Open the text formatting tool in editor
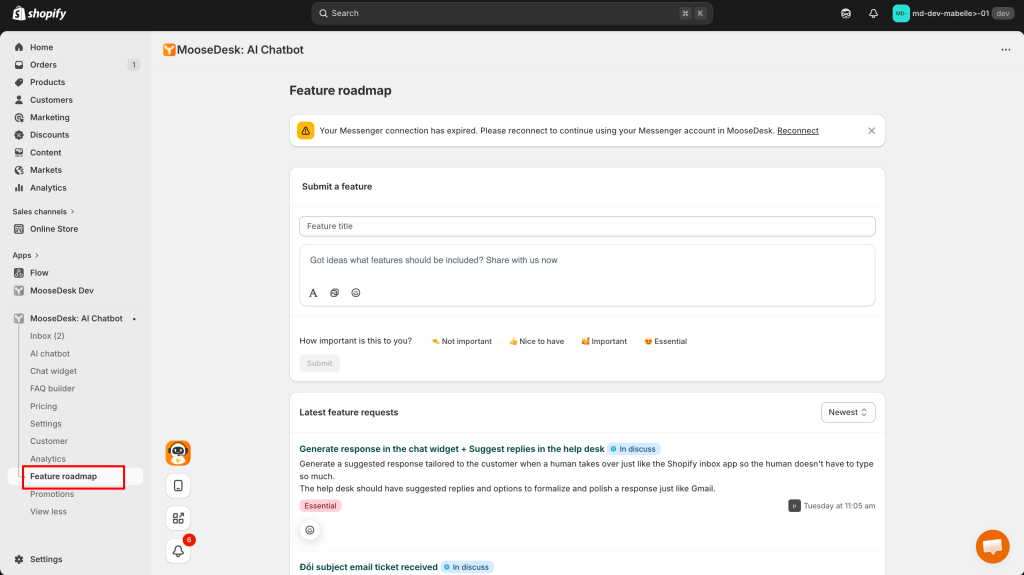Screen dimensions: 1024x575 click(x=313, y=293)
